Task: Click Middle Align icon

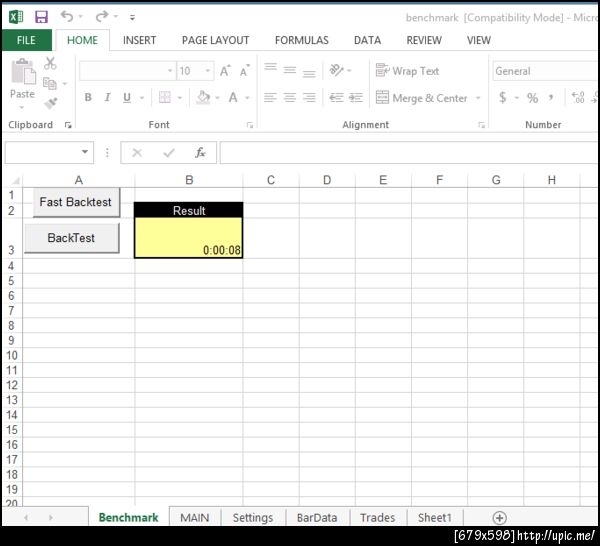Action: [x=290, y=70]
